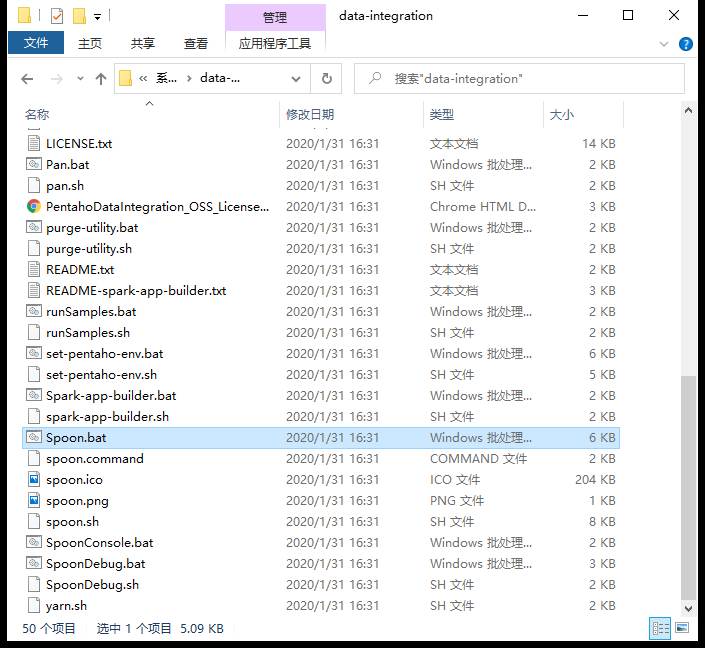705x648 pixels.
Task: Refresh the current folder
Action: [327, 79]
